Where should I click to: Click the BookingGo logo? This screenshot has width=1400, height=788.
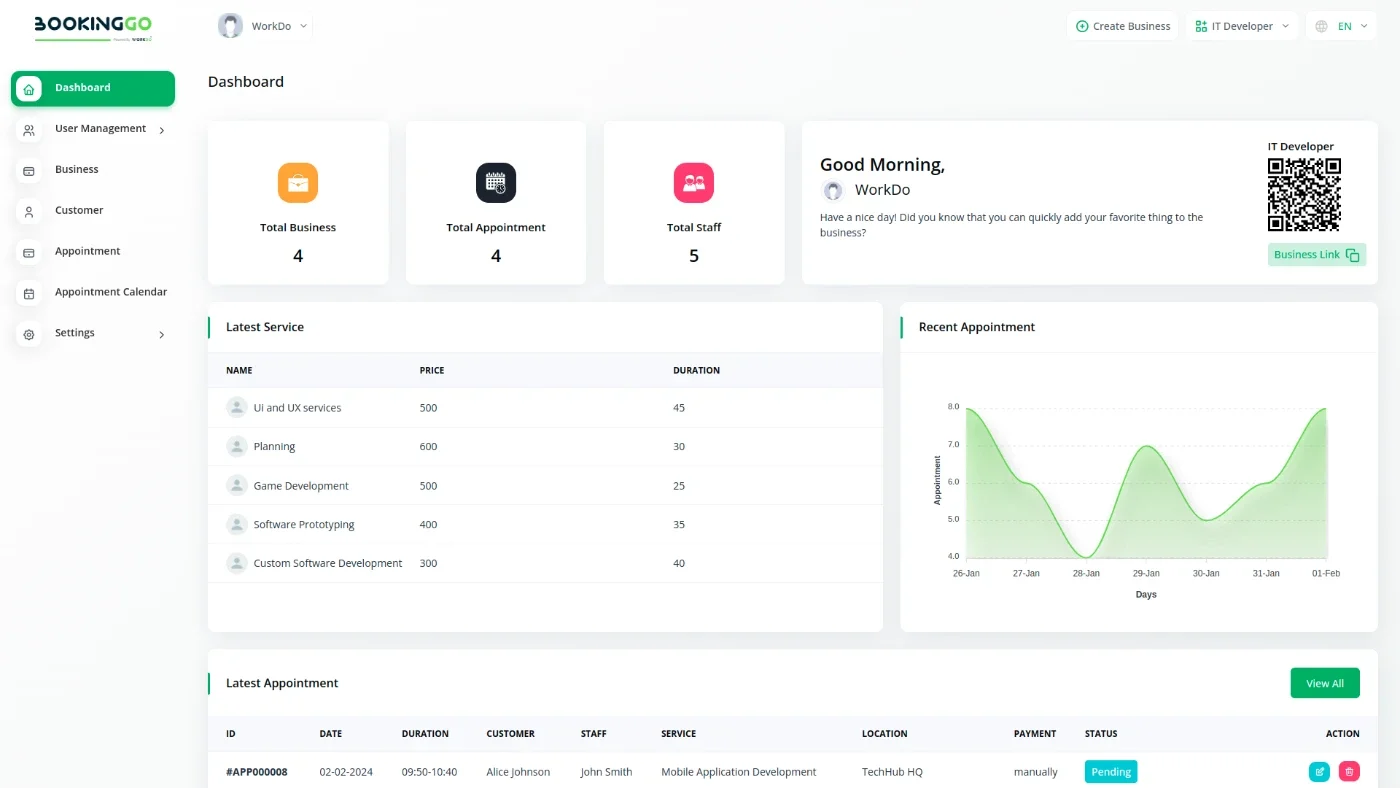[93, 27]
